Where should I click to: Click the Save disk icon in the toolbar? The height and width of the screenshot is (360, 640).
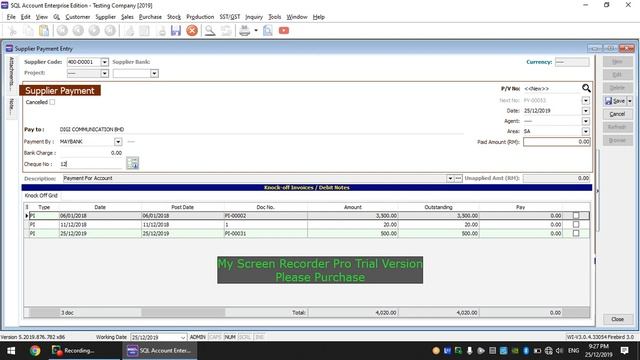tap(176, 31)
